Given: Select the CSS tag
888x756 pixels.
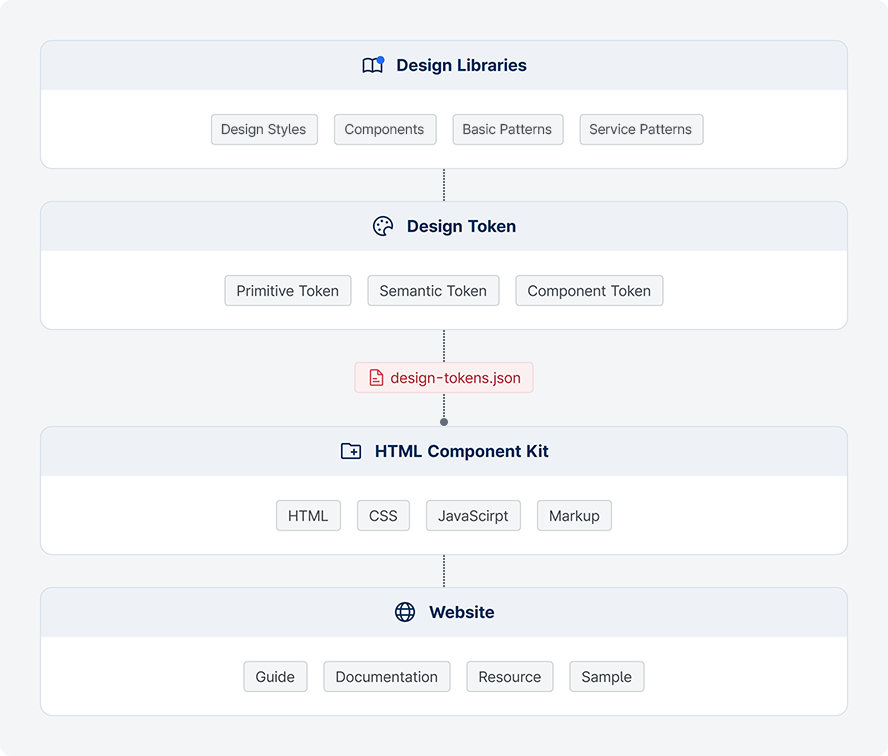Looking at the screenshot, I should 383,516.
